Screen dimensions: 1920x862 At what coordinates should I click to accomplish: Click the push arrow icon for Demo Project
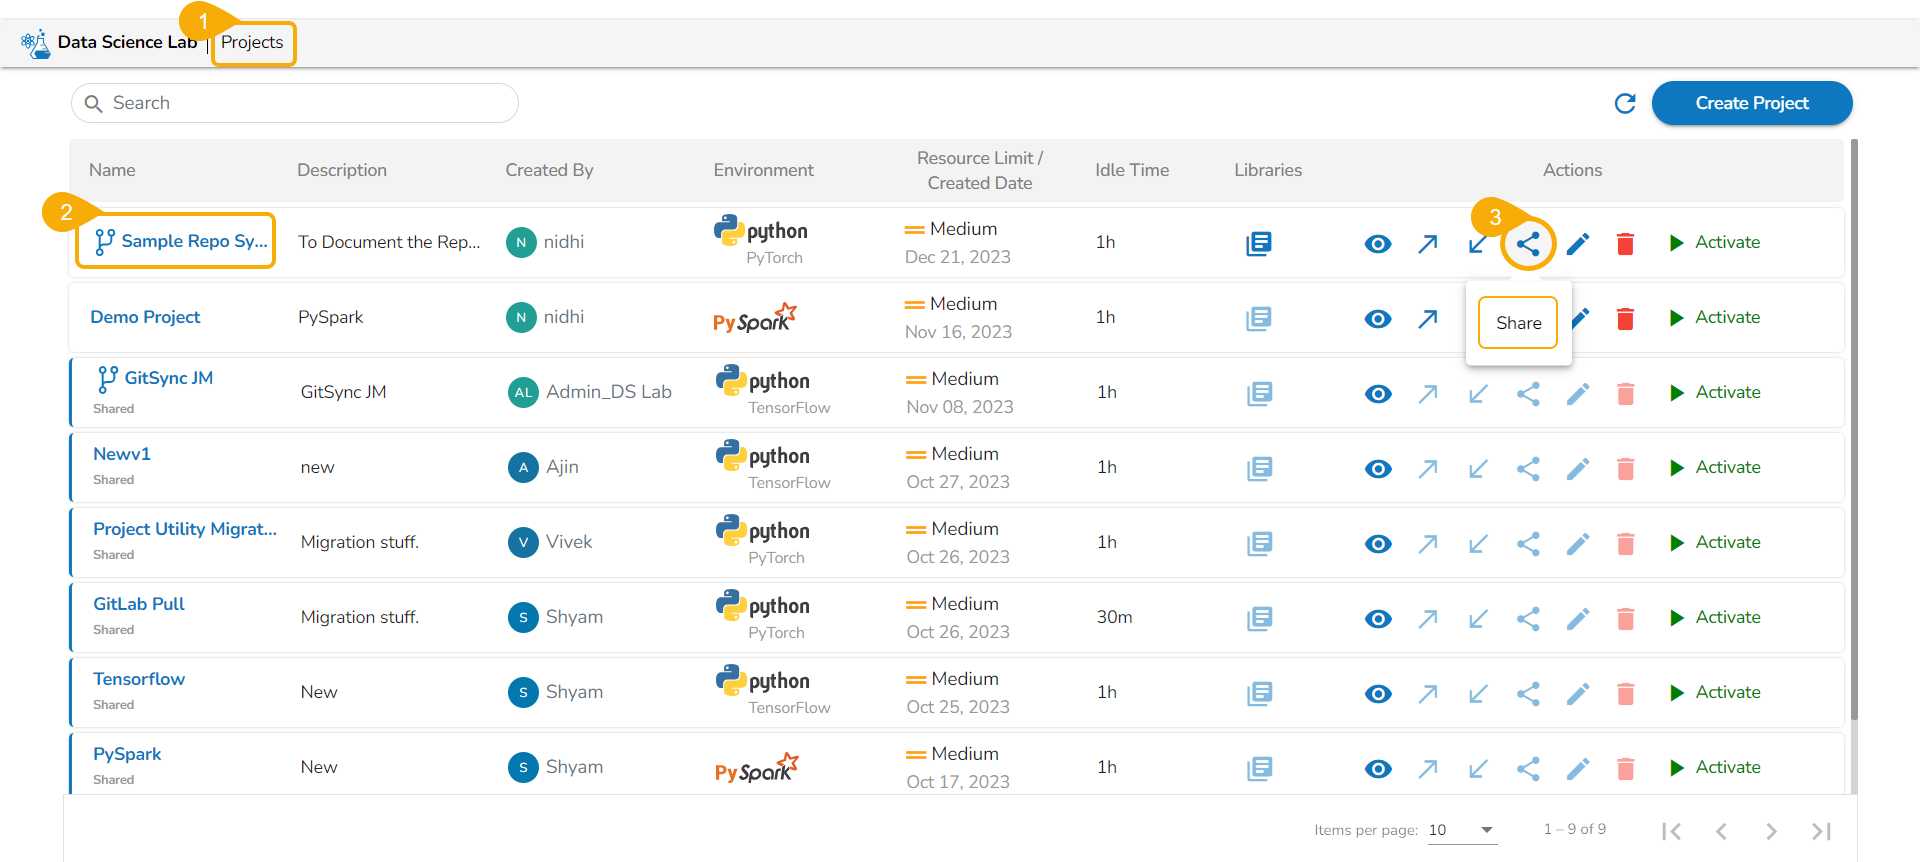(x=1428, y=318)
